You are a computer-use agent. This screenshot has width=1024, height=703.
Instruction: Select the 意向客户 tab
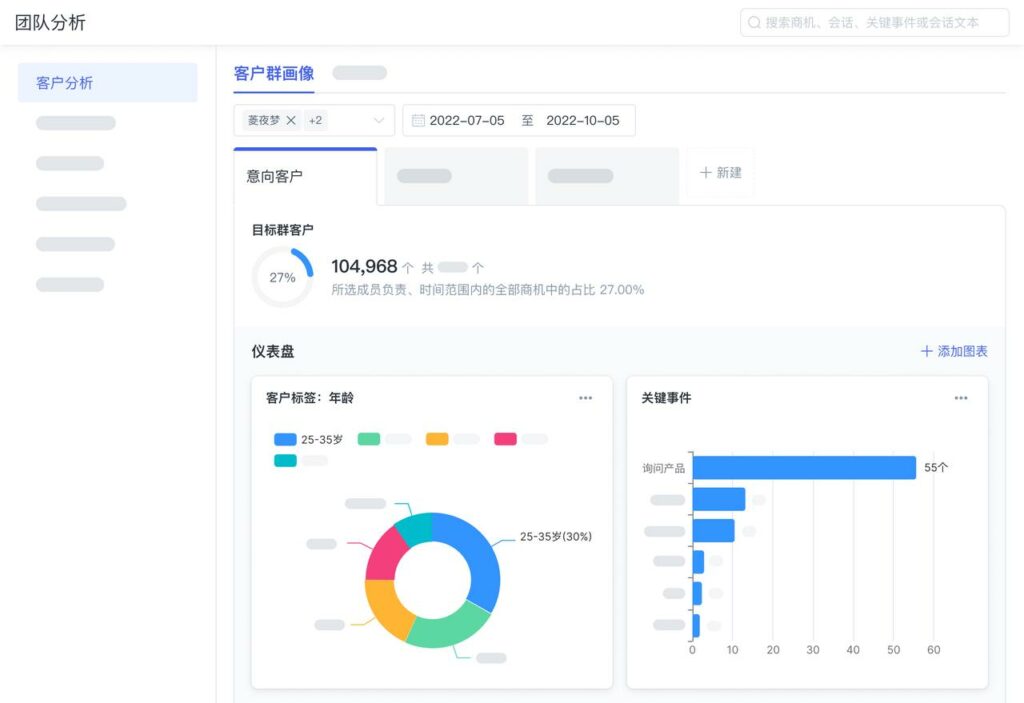point(275,176)
